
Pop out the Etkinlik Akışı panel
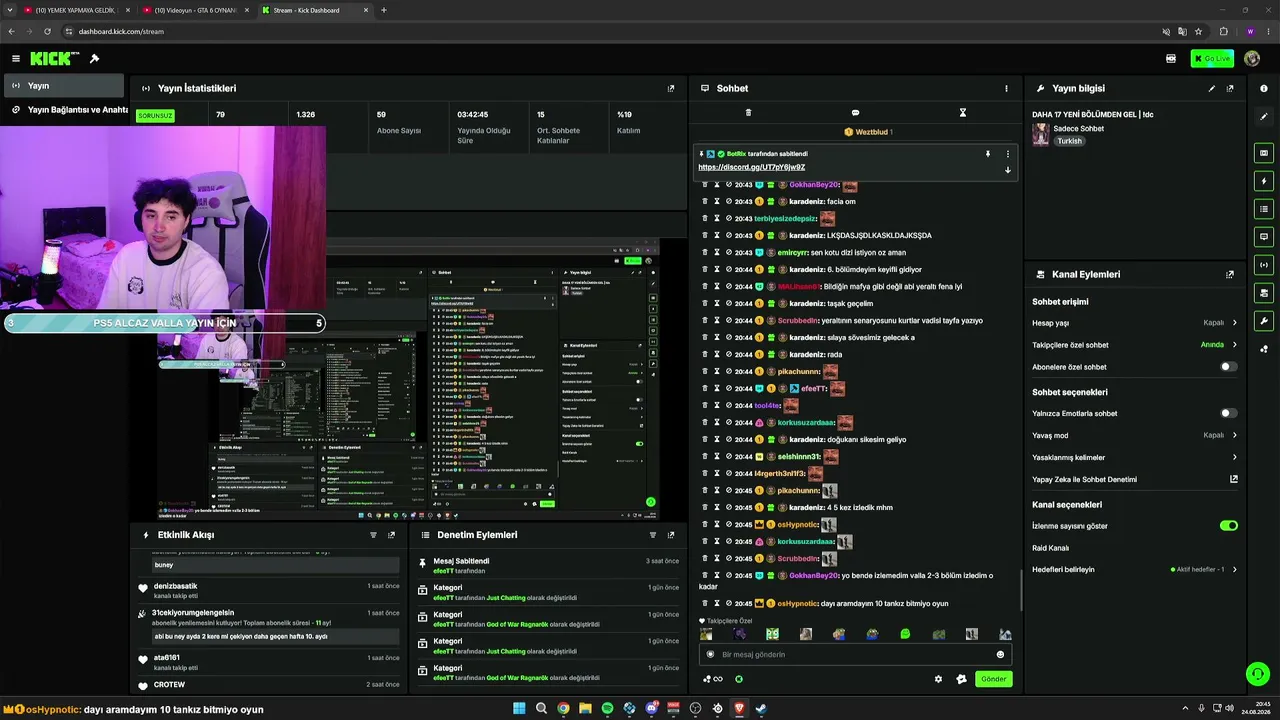coord(391,535)
